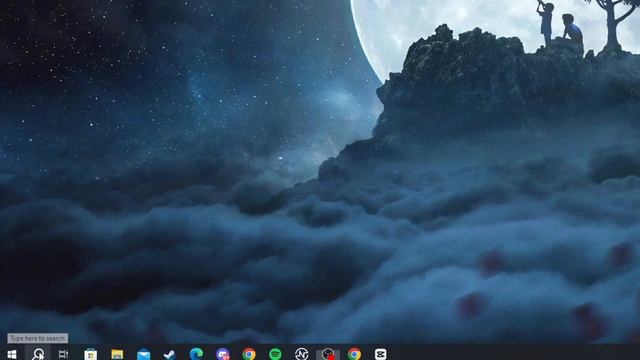Click the taskbar search magnifier icon
Image resolution: width=640 pixels, height=360 pixels.
[38, 354]
